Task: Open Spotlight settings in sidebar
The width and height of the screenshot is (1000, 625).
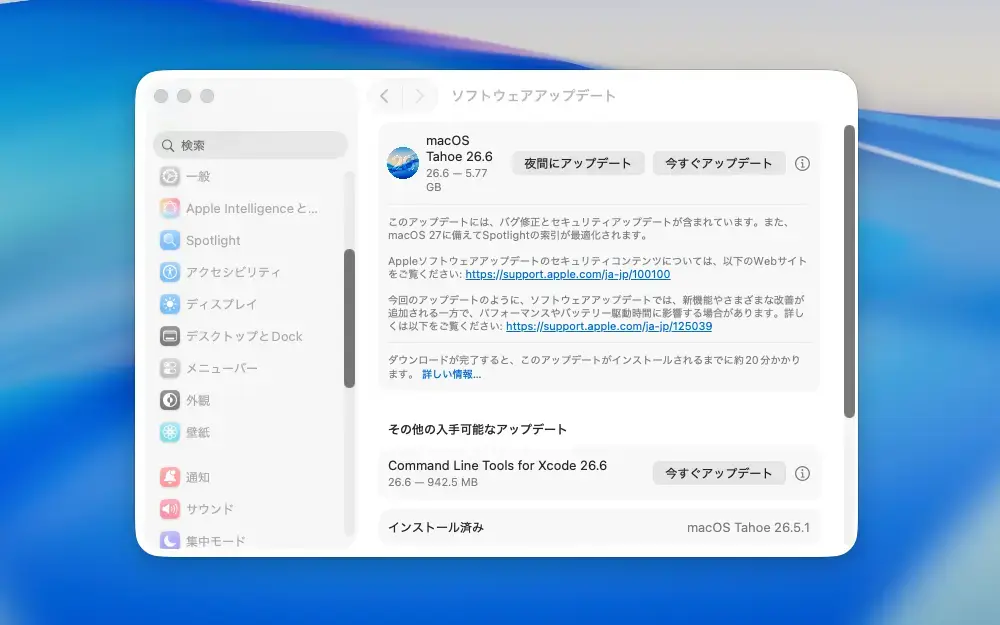Action: (x=170, y=240)
